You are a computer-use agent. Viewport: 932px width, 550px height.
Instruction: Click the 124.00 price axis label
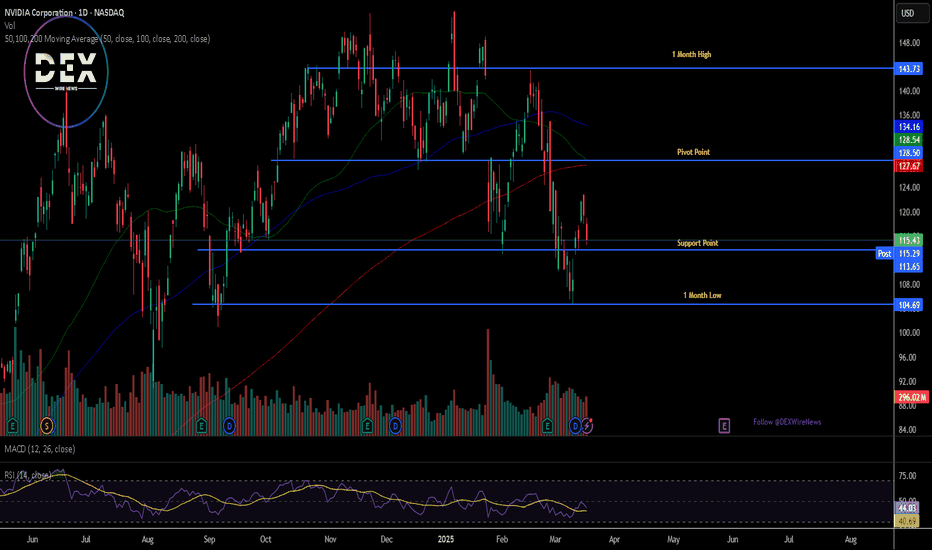pos(909,188)
